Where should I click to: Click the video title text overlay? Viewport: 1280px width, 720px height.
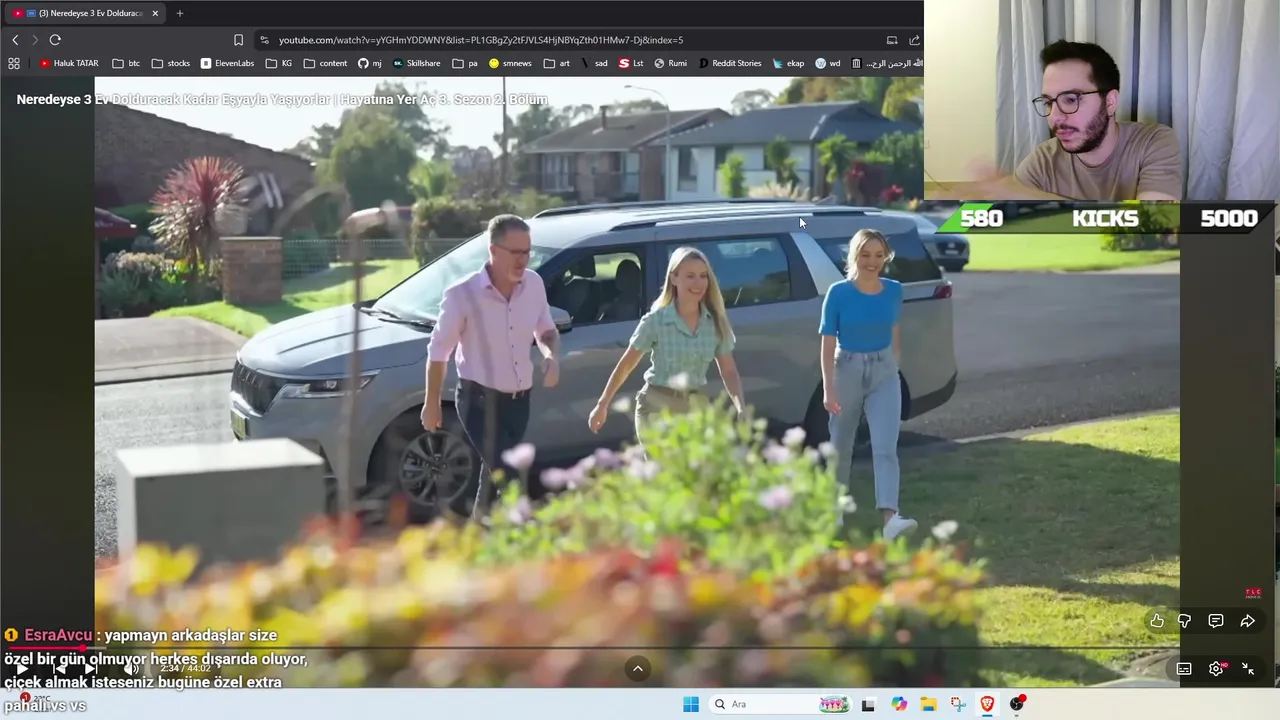pyautogui.click(x=282, y=100)
